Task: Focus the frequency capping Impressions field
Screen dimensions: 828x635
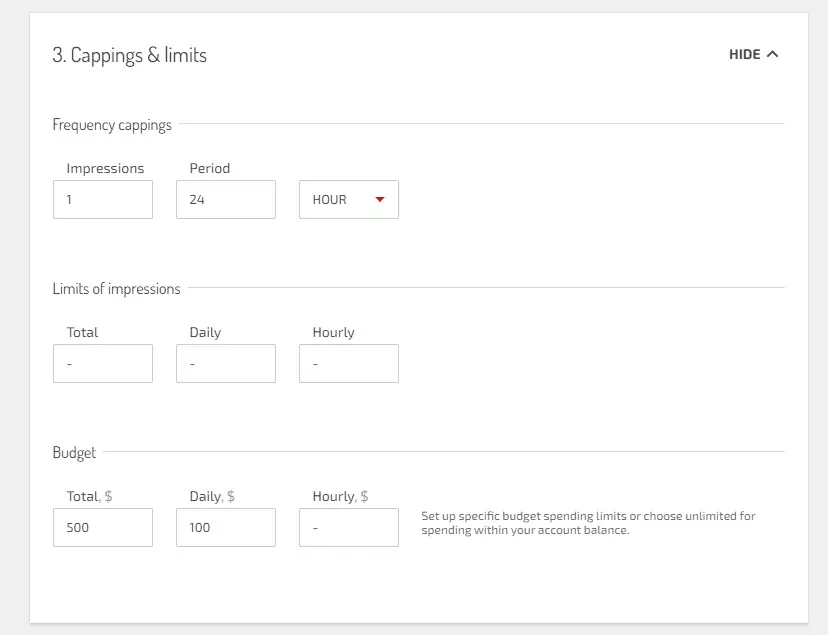Action: (103, 200)
